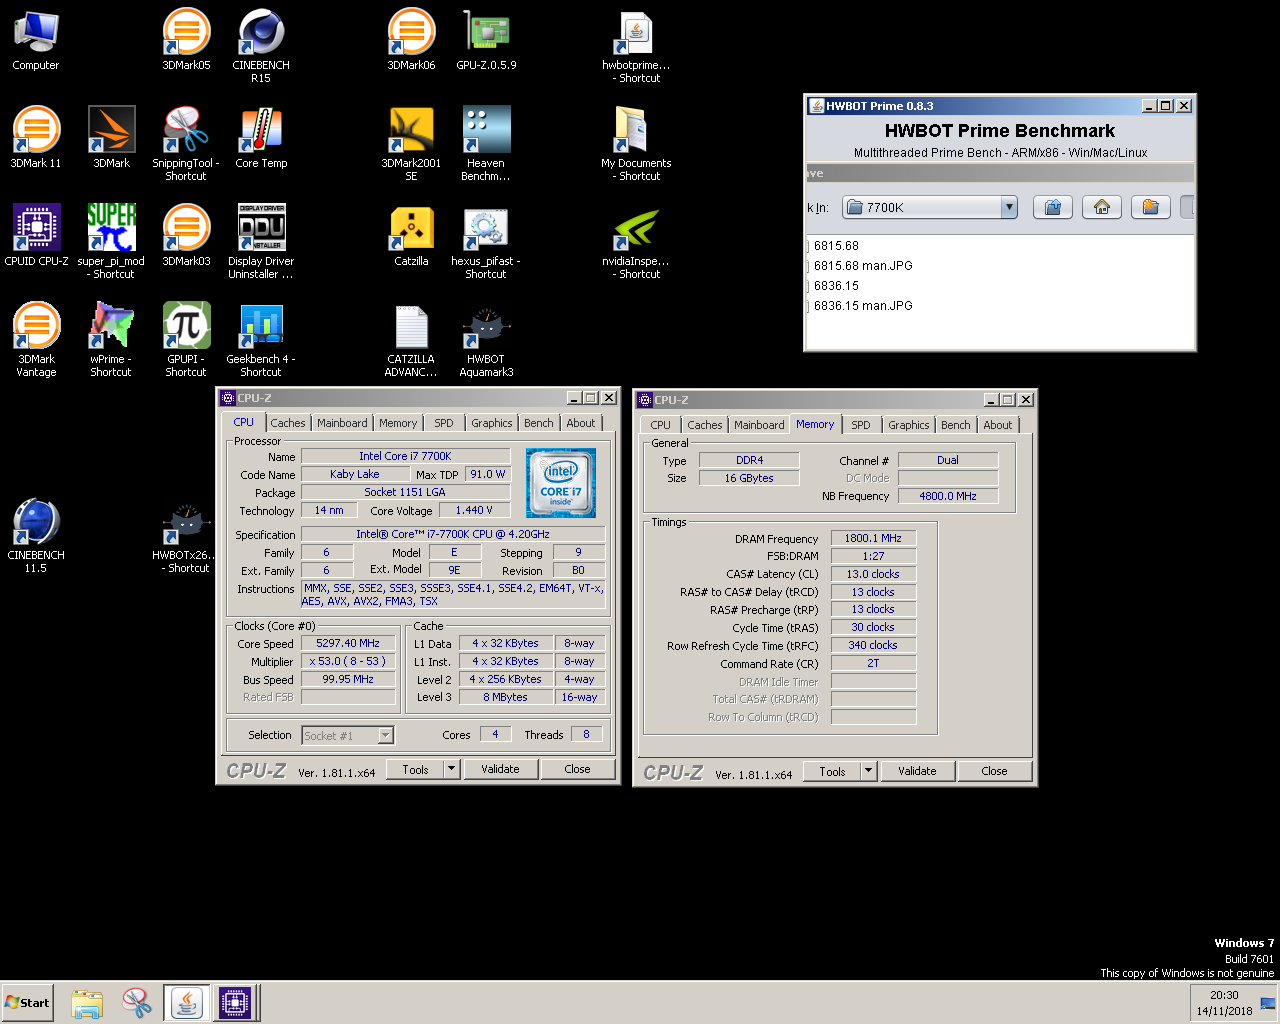1280x1024 pixels.
Task: Expand the Socket #1 selection dropdown
Action: 385,735
